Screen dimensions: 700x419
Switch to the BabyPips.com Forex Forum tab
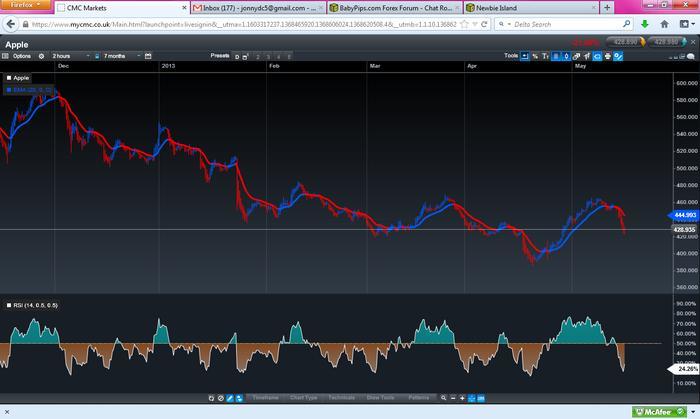396,8
